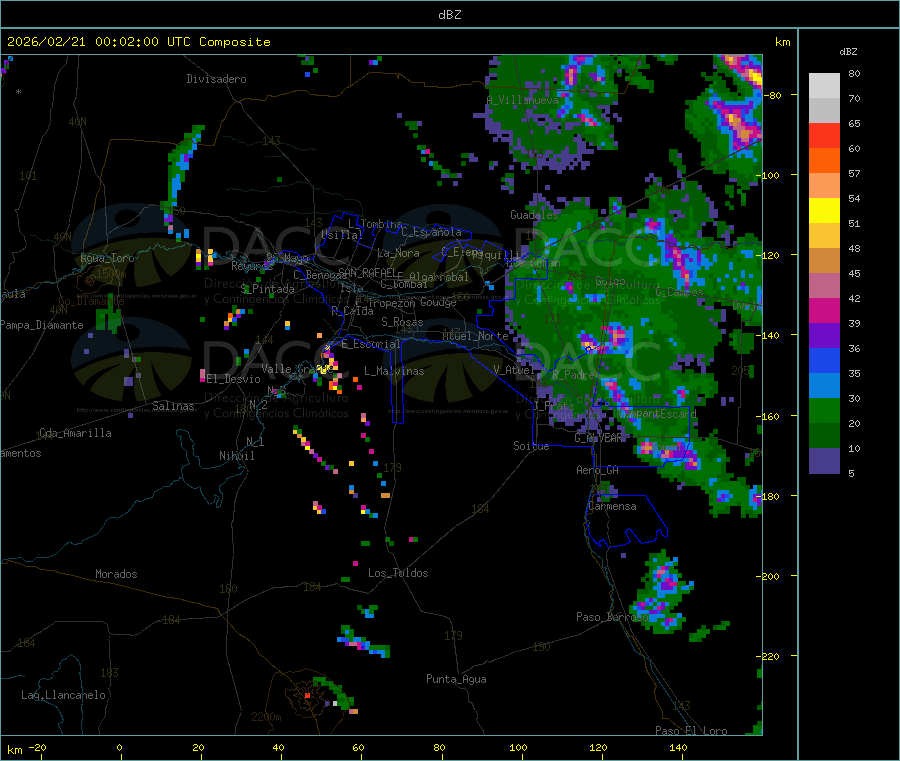Click the Carmensa label
Viewport: 900px width, 761px height.
612,506
